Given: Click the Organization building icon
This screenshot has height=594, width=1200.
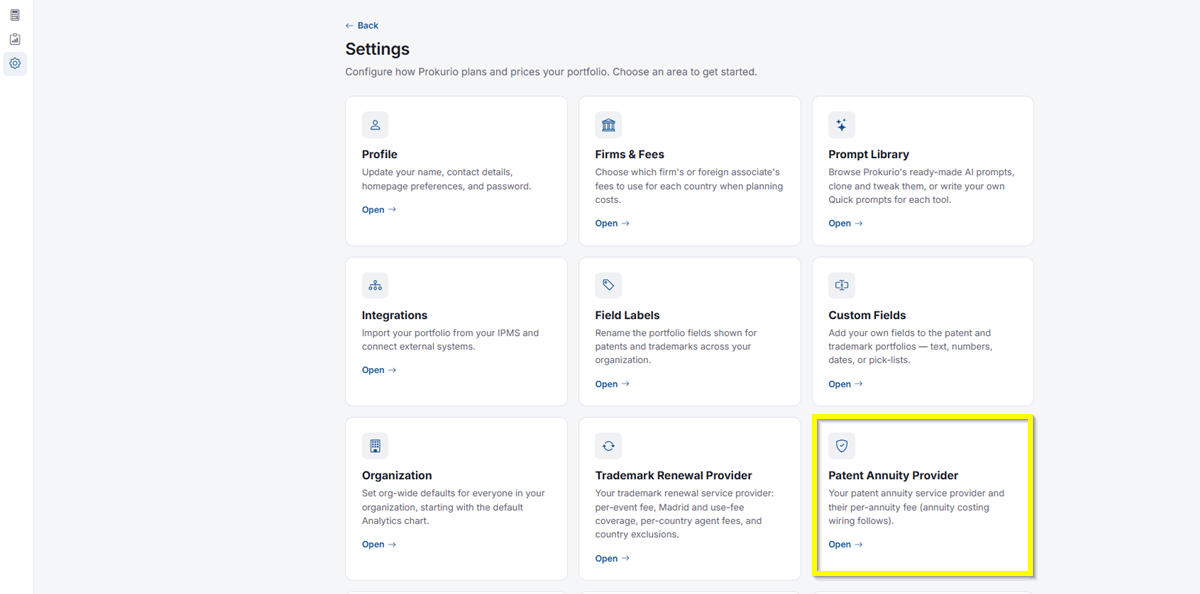Looking at the screenshot, I should (x=375, y=446).
